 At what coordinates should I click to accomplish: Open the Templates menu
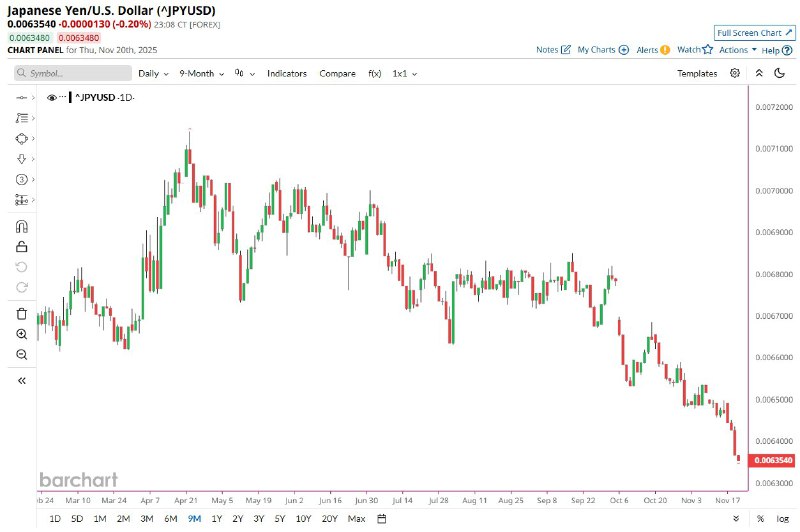(x=697, y=73)
